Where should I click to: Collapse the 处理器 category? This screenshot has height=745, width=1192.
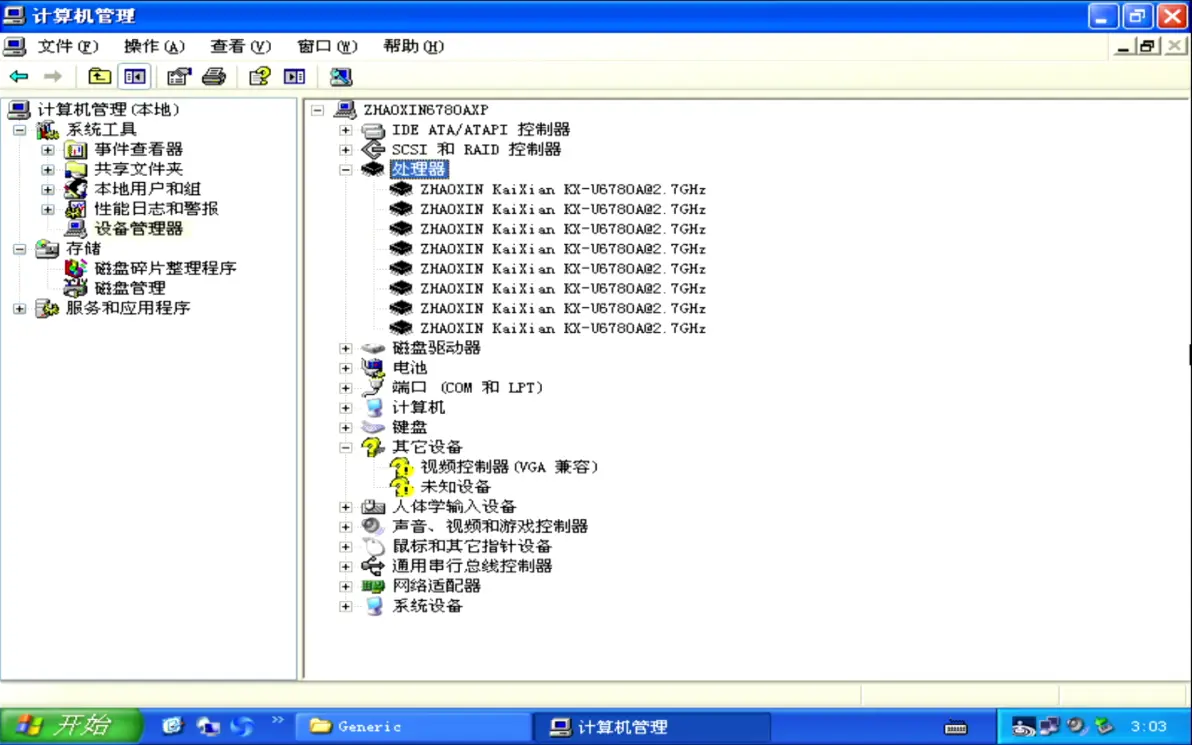346,170
